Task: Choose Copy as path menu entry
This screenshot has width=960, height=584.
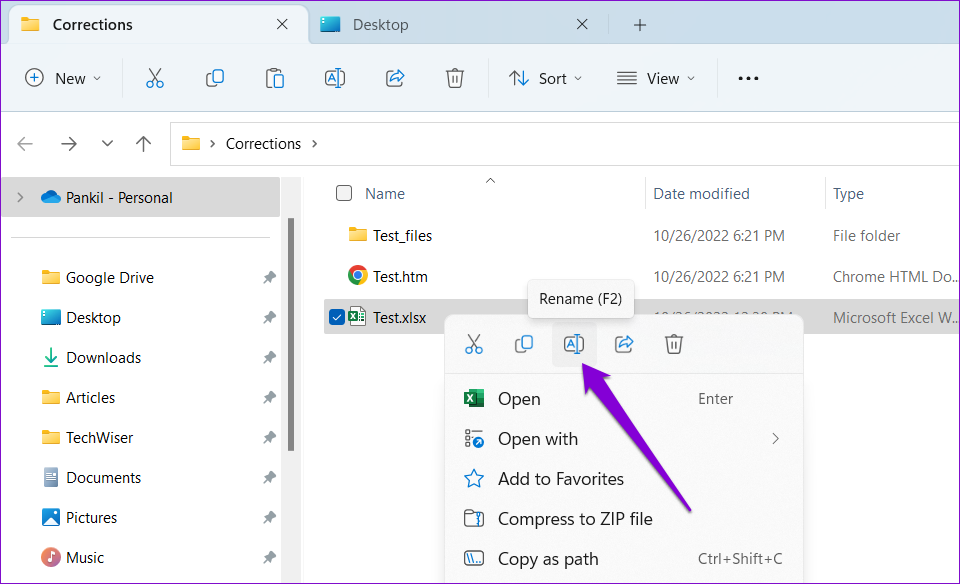Action: 623,559
